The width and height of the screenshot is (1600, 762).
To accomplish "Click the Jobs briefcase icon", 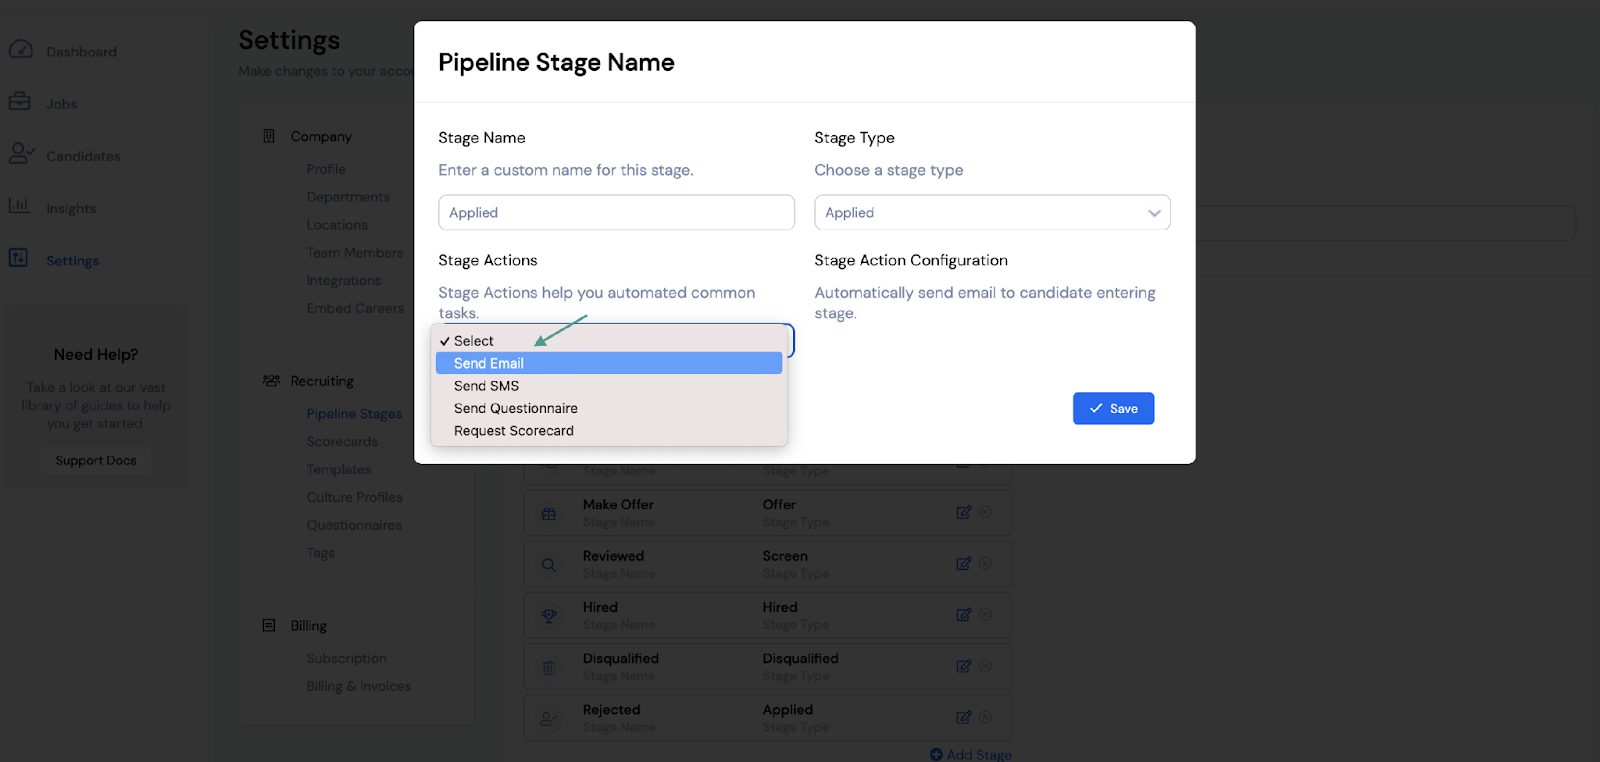I will 20,102.
